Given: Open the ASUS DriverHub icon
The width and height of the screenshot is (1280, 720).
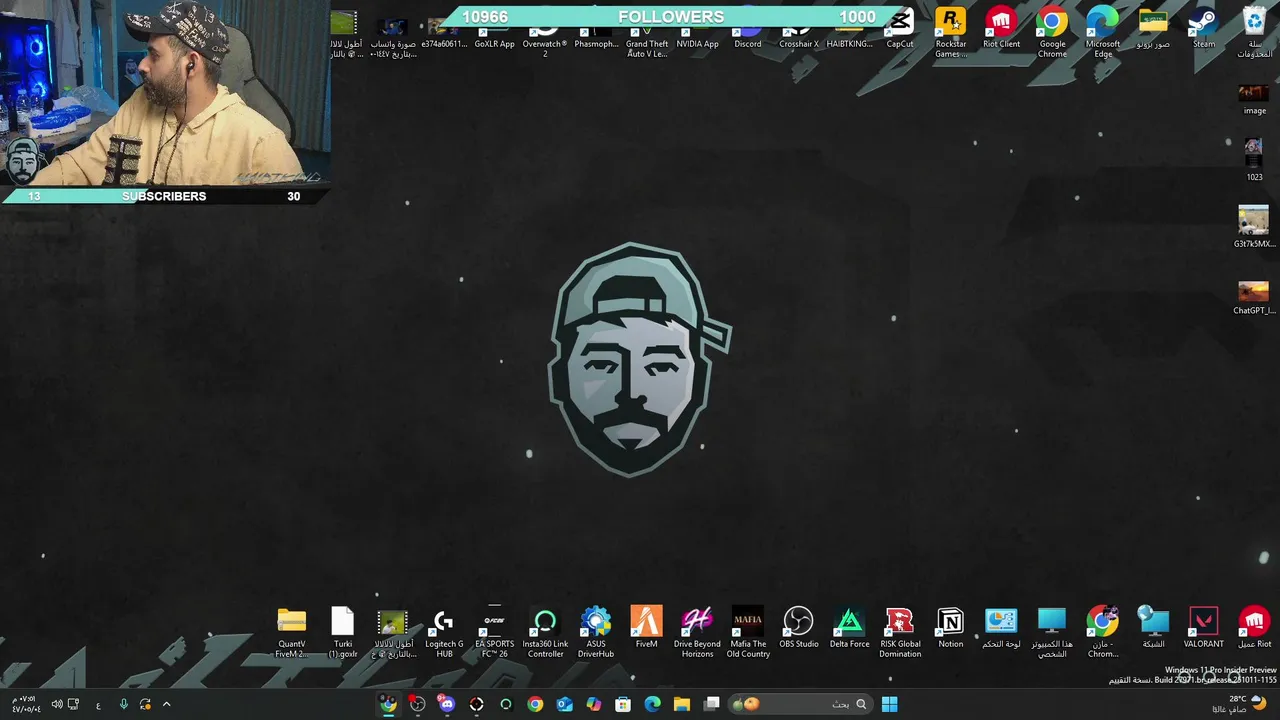Looking at the screenshot, I should pyautogui.click(x=595, y=632).
